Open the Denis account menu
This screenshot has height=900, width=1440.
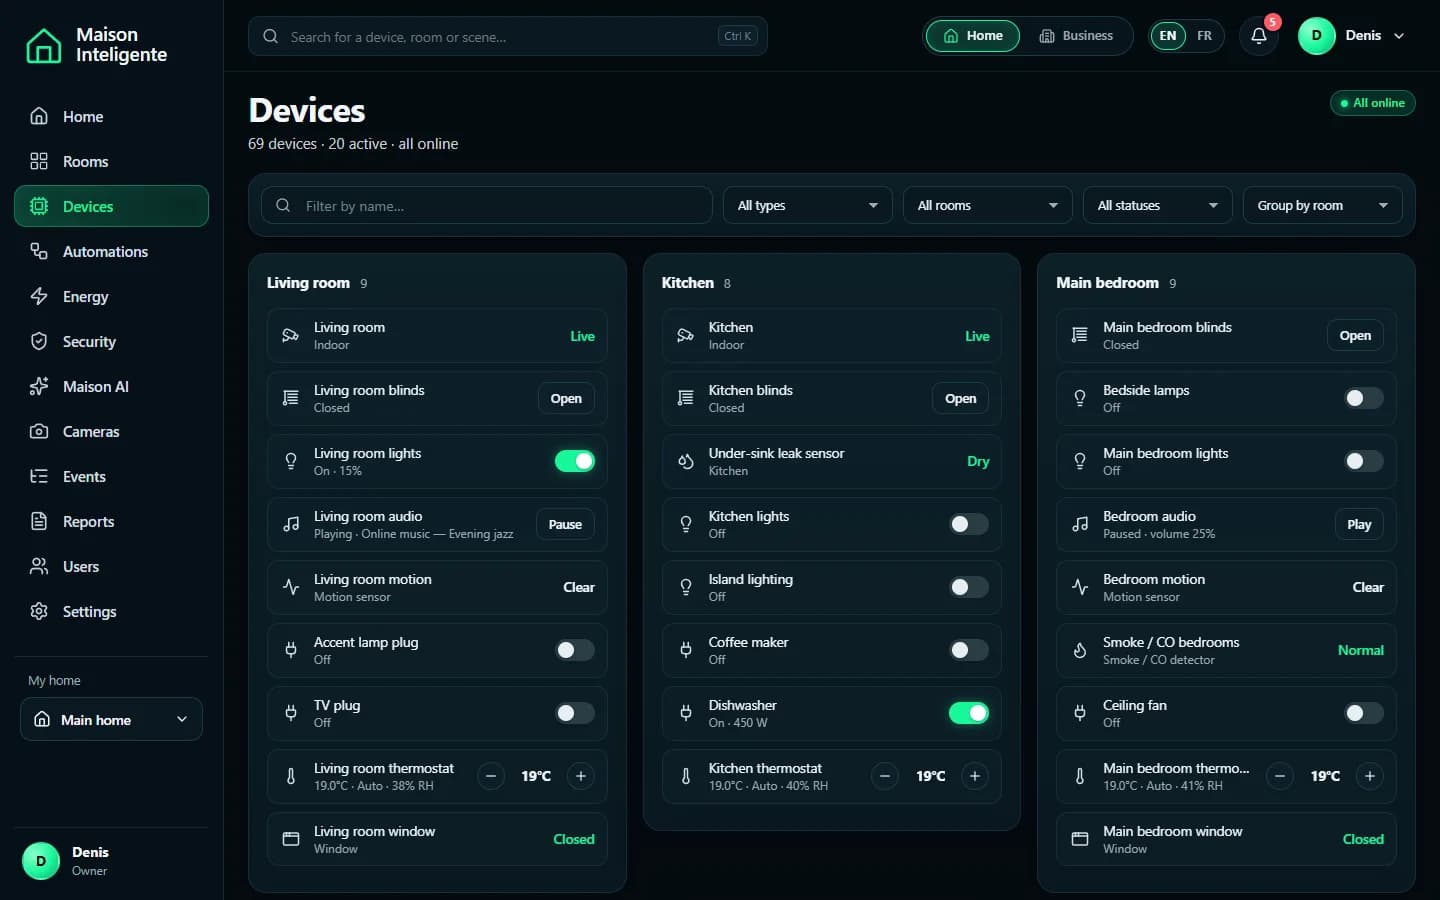1352,36
